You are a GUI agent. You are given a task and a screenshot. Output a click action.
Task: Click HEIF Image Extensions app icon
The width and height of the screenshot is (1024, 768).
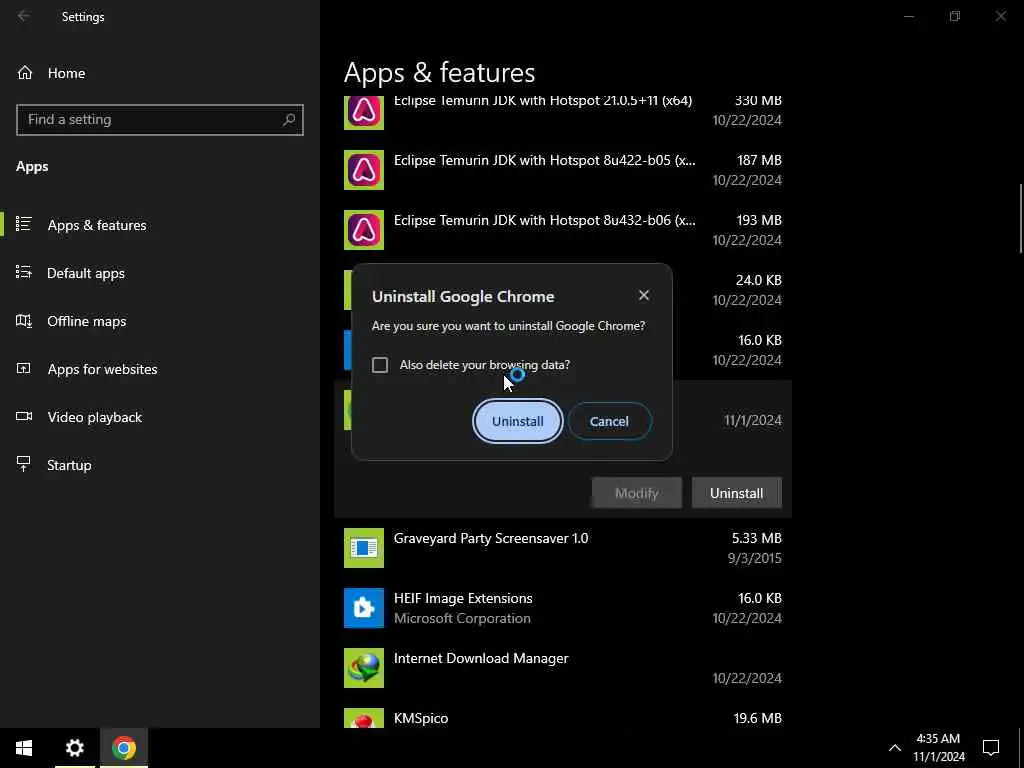[364, 608]
